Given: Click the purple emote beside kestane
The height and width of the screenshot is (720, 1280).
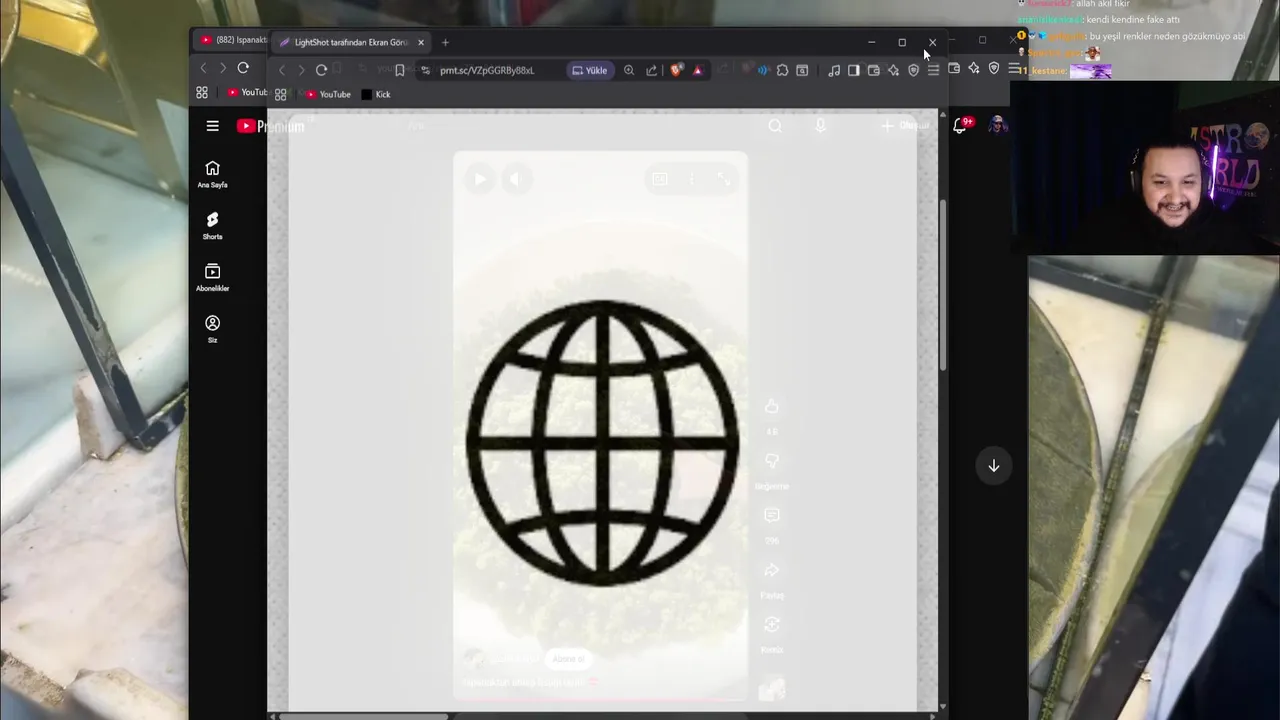Looking at the screenshot, I should [x=1090, y=71].
